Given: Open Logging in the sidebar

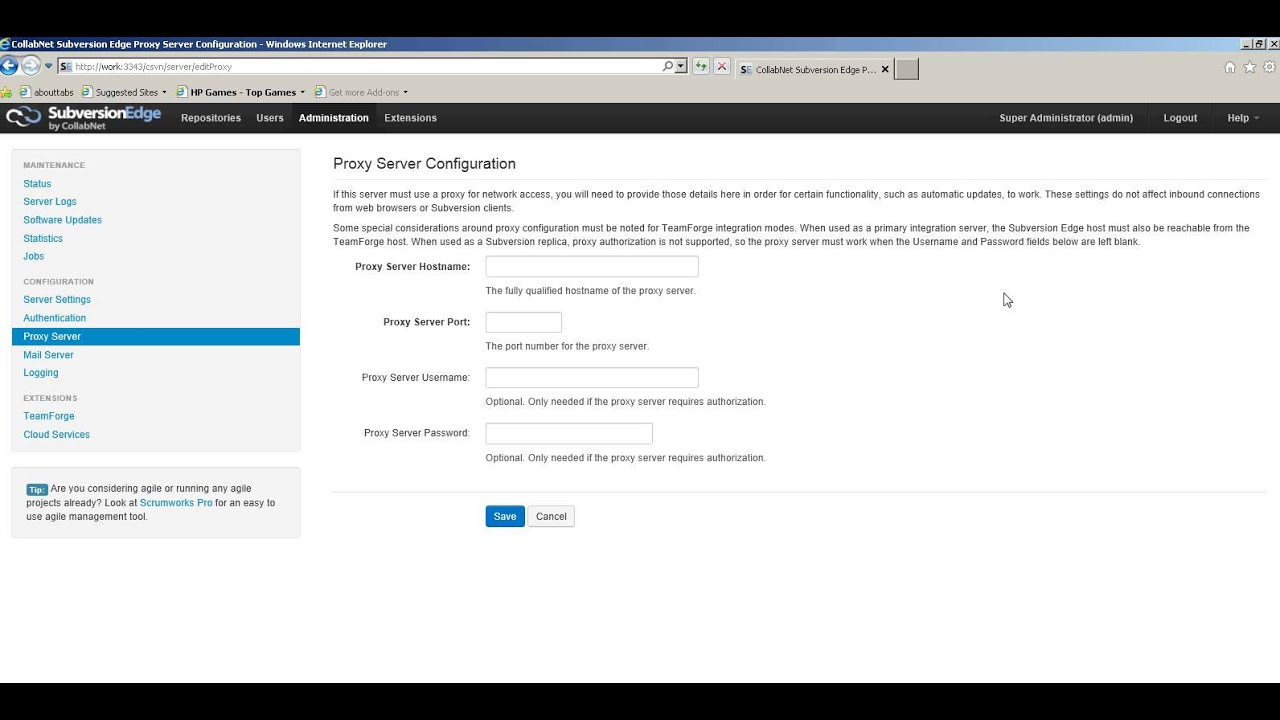Looking at the screenshot, I should pos(41,373).
